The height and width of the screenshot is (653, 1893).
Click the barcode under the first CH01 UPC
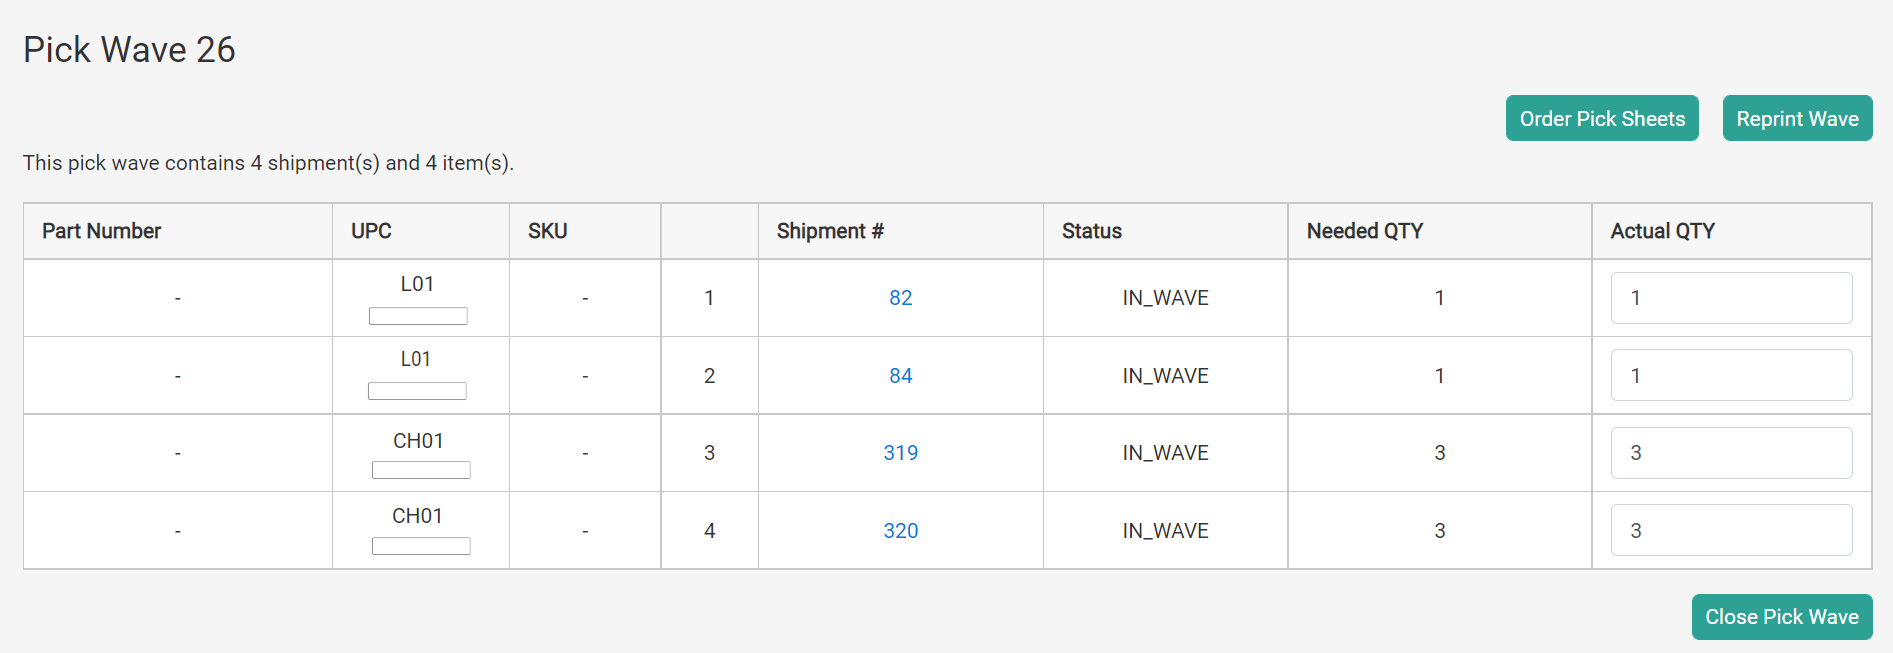420,468
